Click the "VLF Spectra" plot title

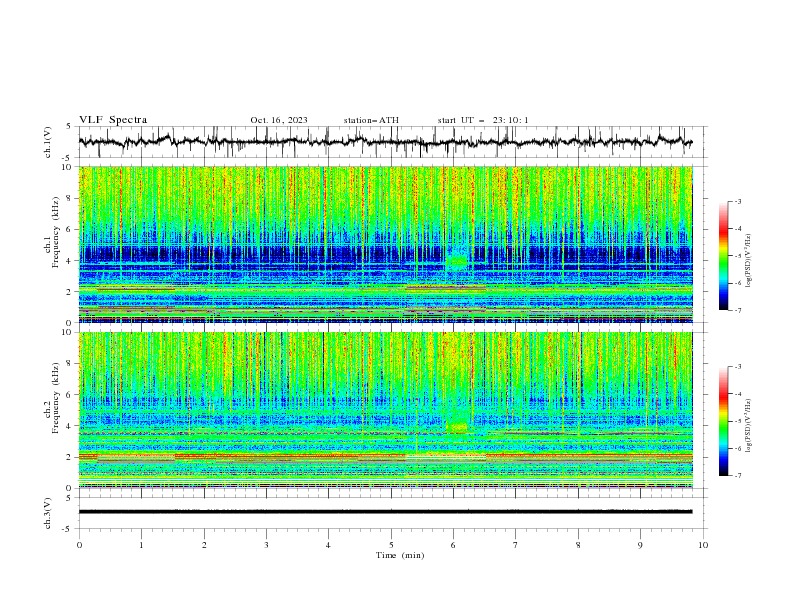pos(113,120)
